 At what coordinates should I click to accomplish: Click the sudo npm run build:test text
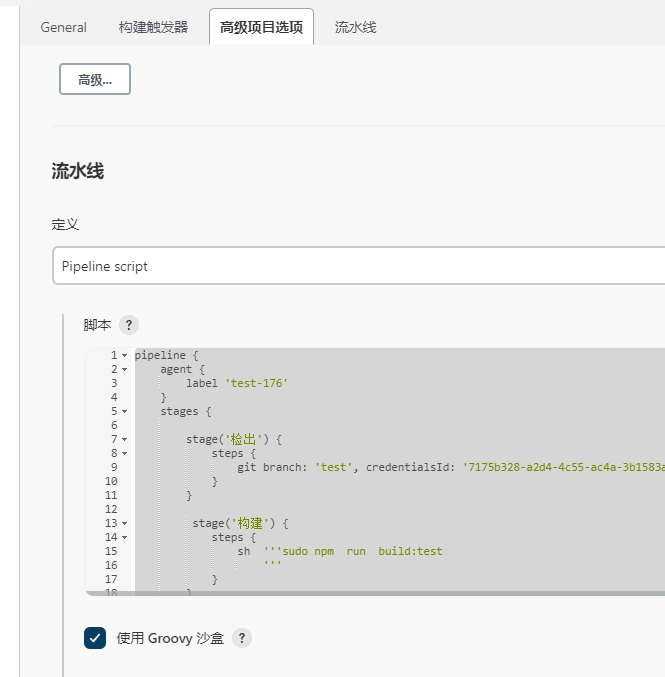click(x=362, y=551)
